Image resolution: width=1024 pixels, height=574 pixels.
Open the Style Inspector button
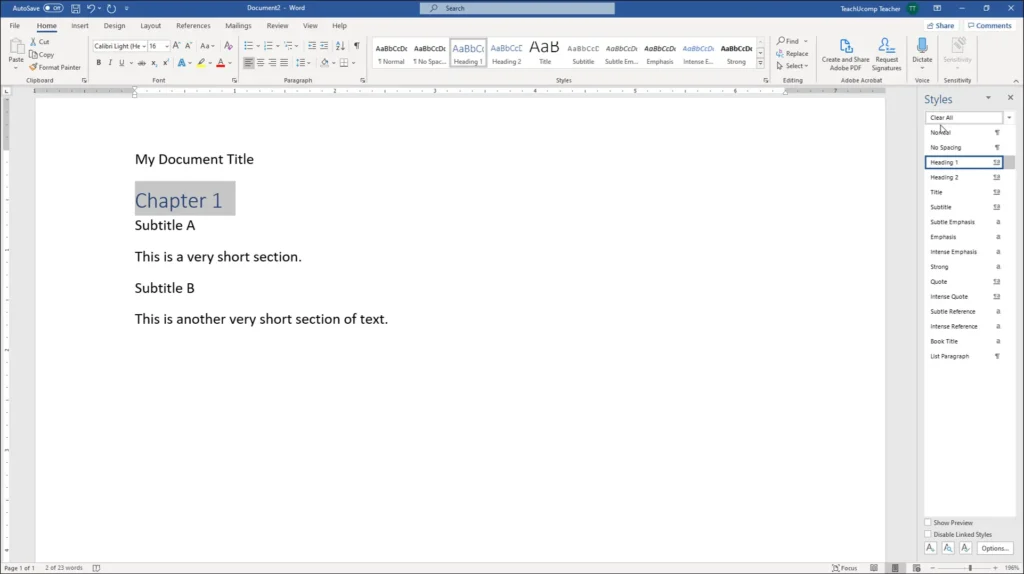[x=948, y=549]
